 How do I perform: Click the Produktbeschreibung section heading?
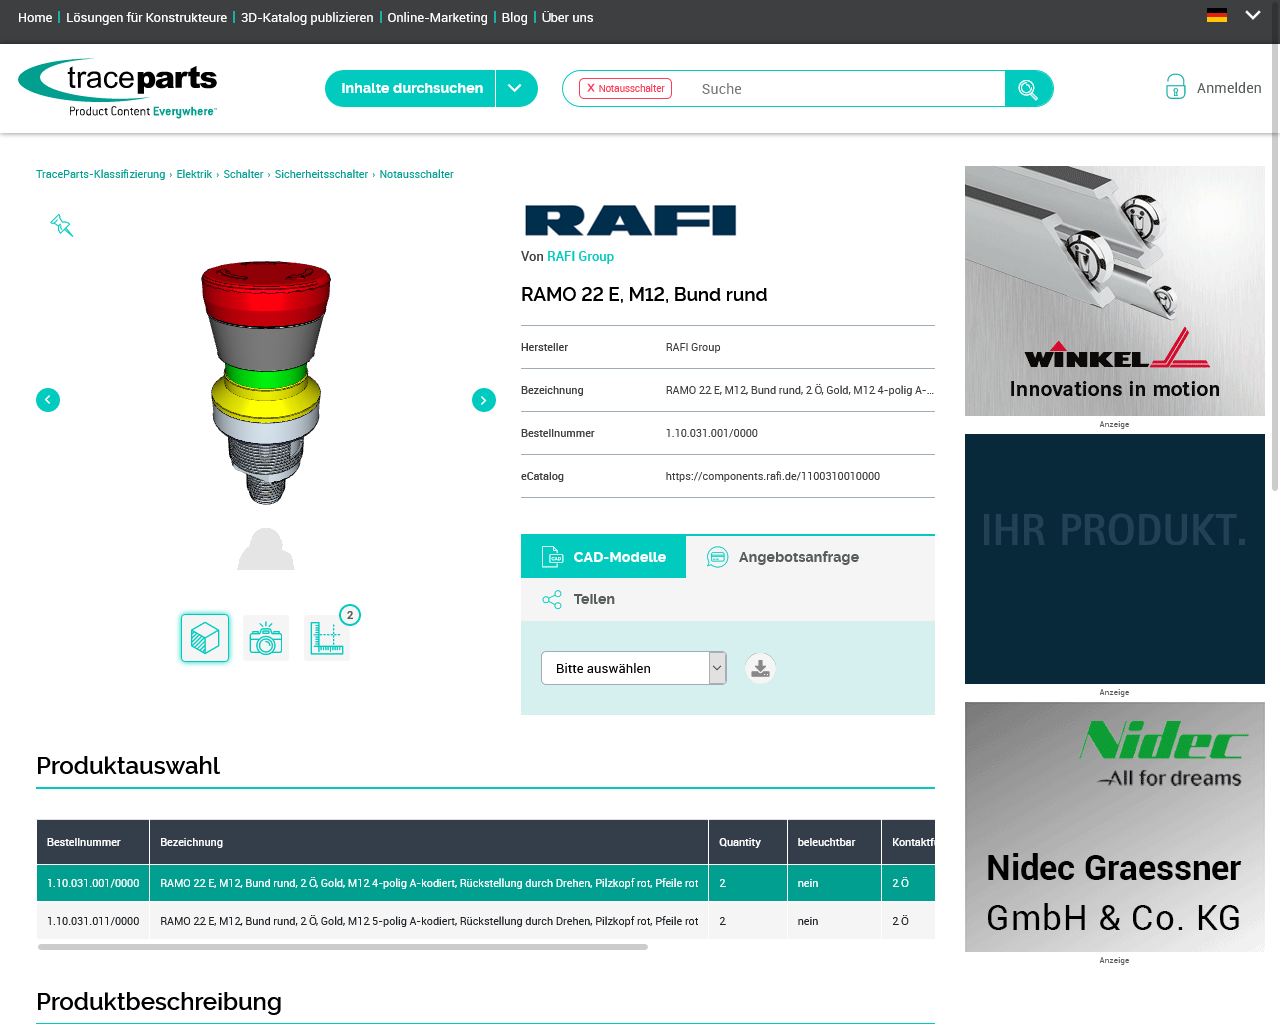point(159,1002)
